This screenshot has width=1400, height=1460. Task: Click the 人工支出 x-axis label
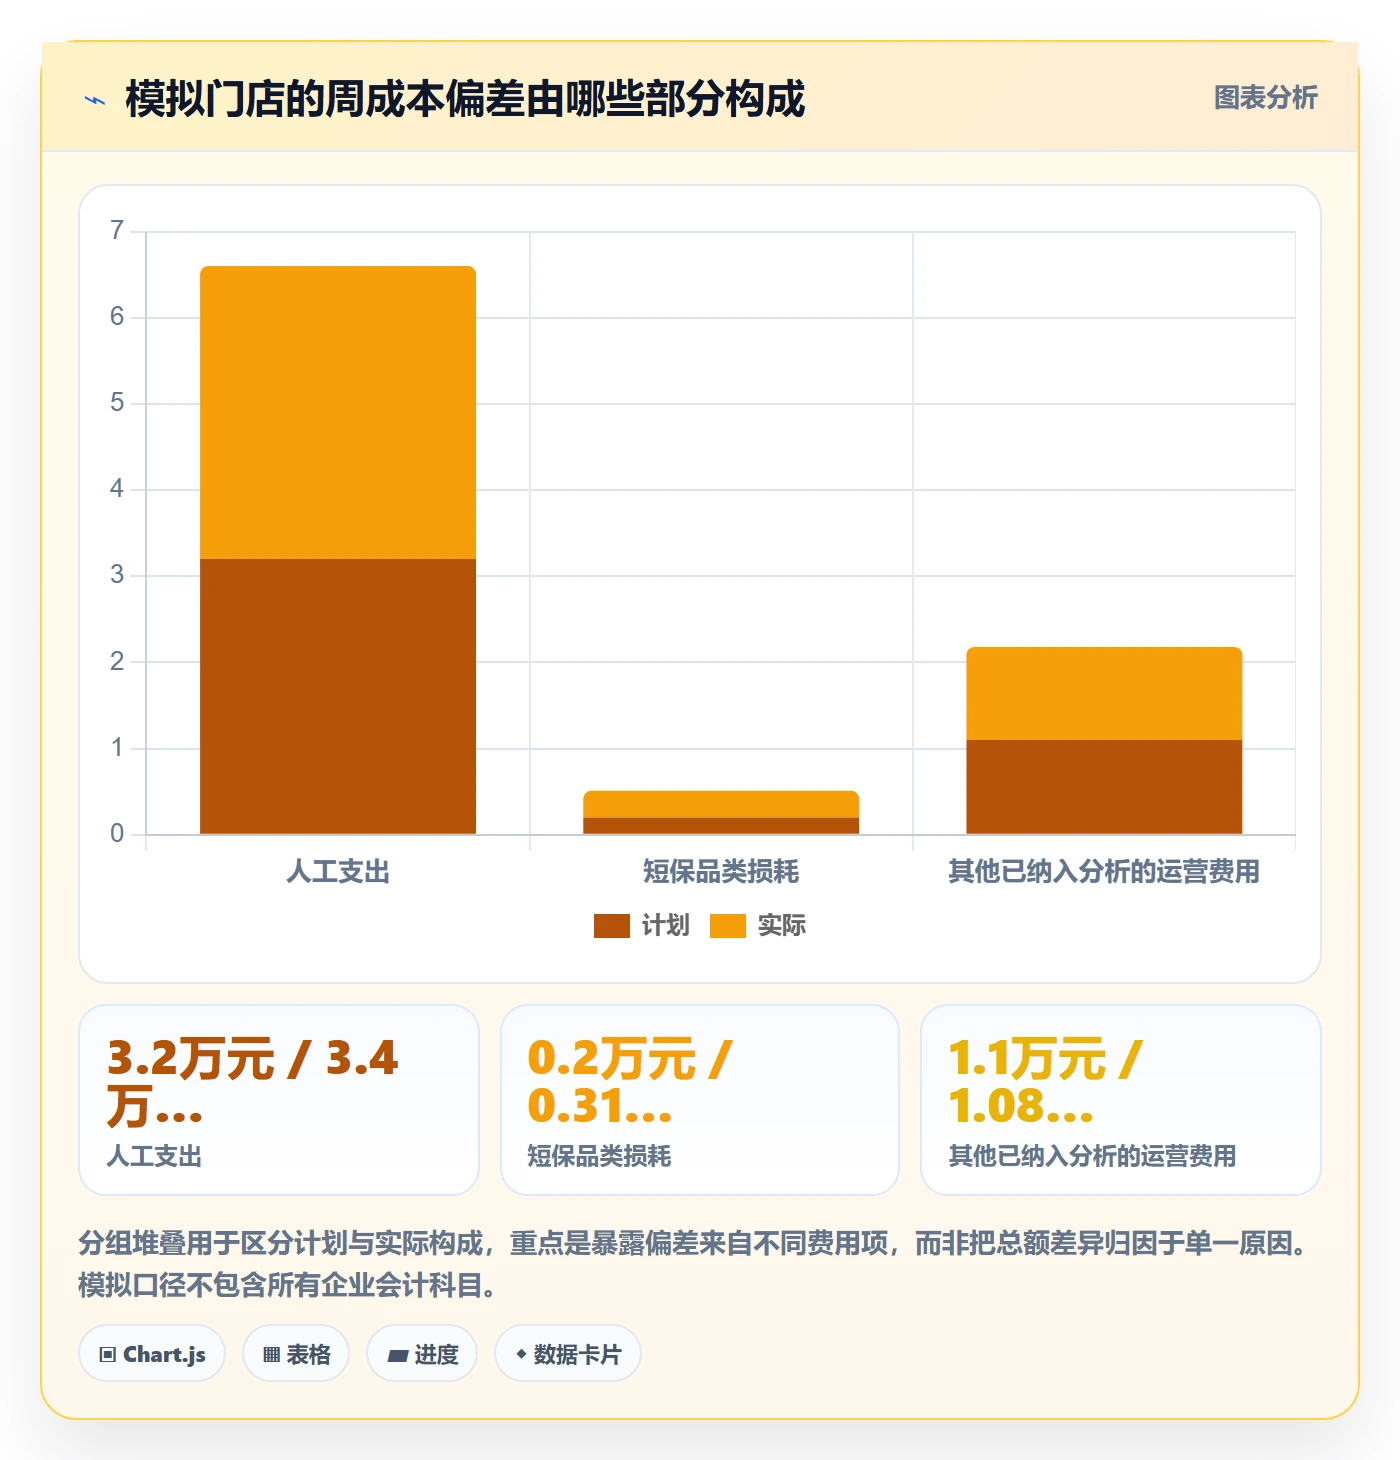338,872
